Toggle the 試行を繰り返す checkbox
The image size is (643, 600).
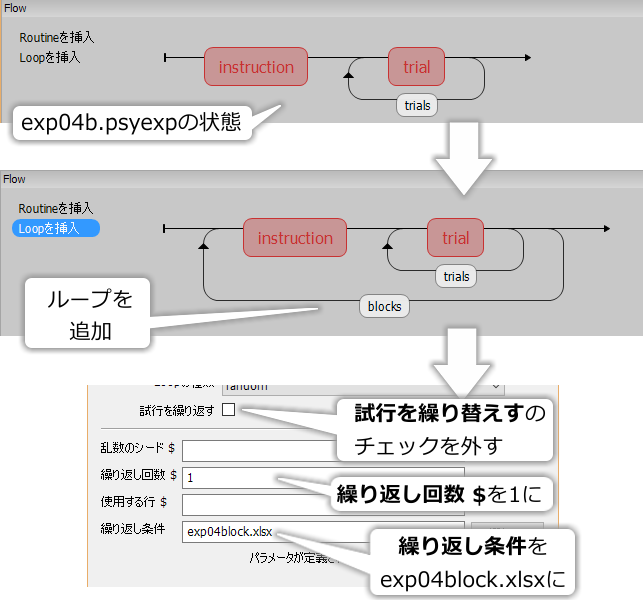[x=228, y=409]
